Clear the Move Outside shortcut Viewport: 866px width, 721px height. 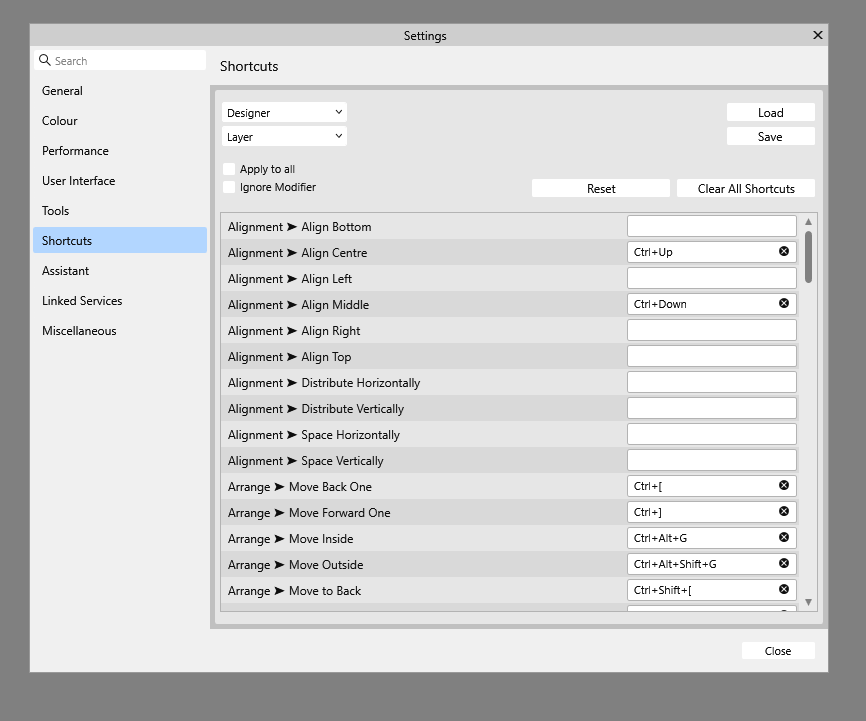click(784, 563)
